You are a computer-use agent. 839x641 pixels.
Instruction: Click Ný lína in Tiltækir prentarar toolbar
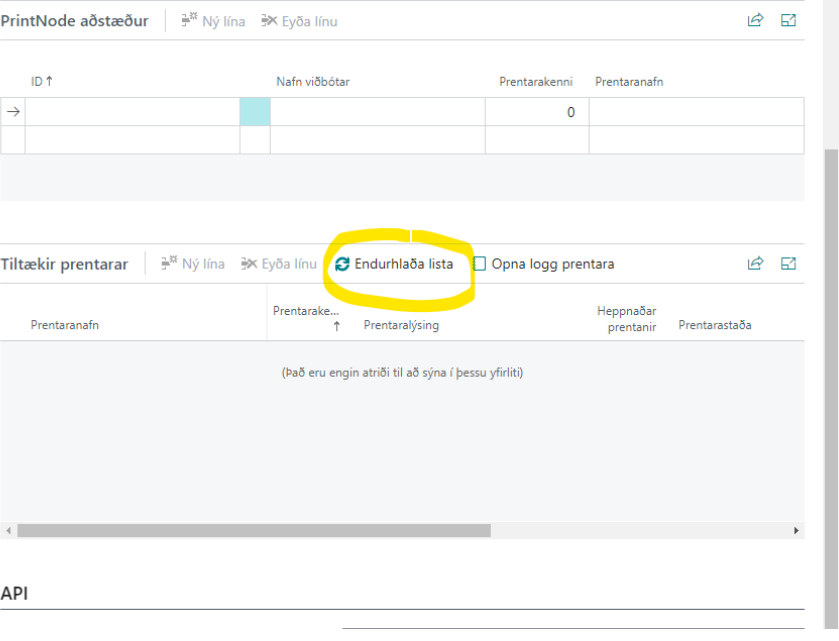tap(193, 265)
